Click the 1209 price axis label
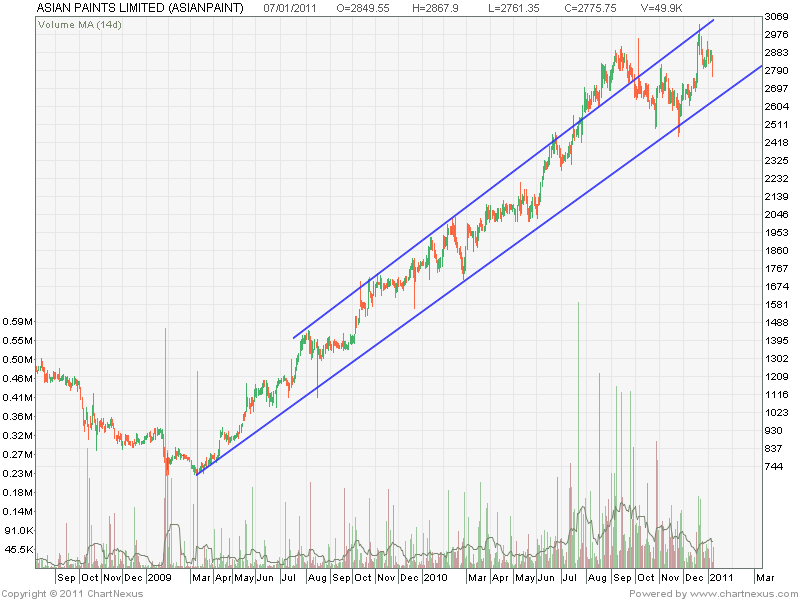Image resolution: width=800 pixels, height=600 pixels. pyautogui.click(x=776, y=377)
